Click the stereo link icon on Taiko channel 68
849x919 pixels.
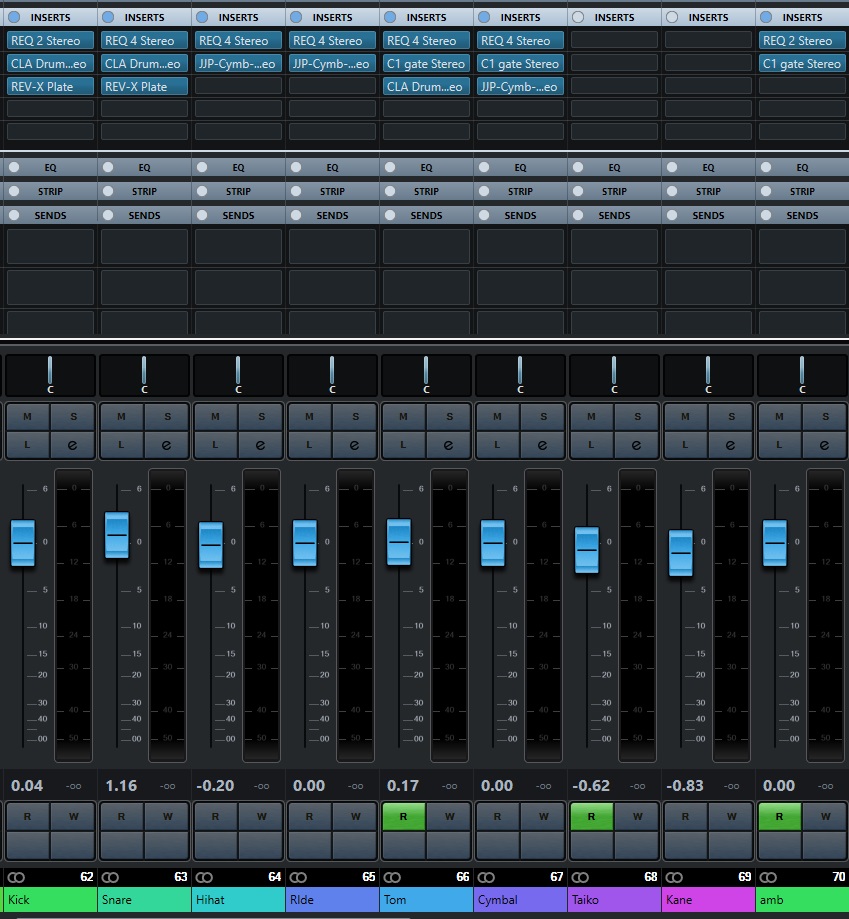coord(580,877)
